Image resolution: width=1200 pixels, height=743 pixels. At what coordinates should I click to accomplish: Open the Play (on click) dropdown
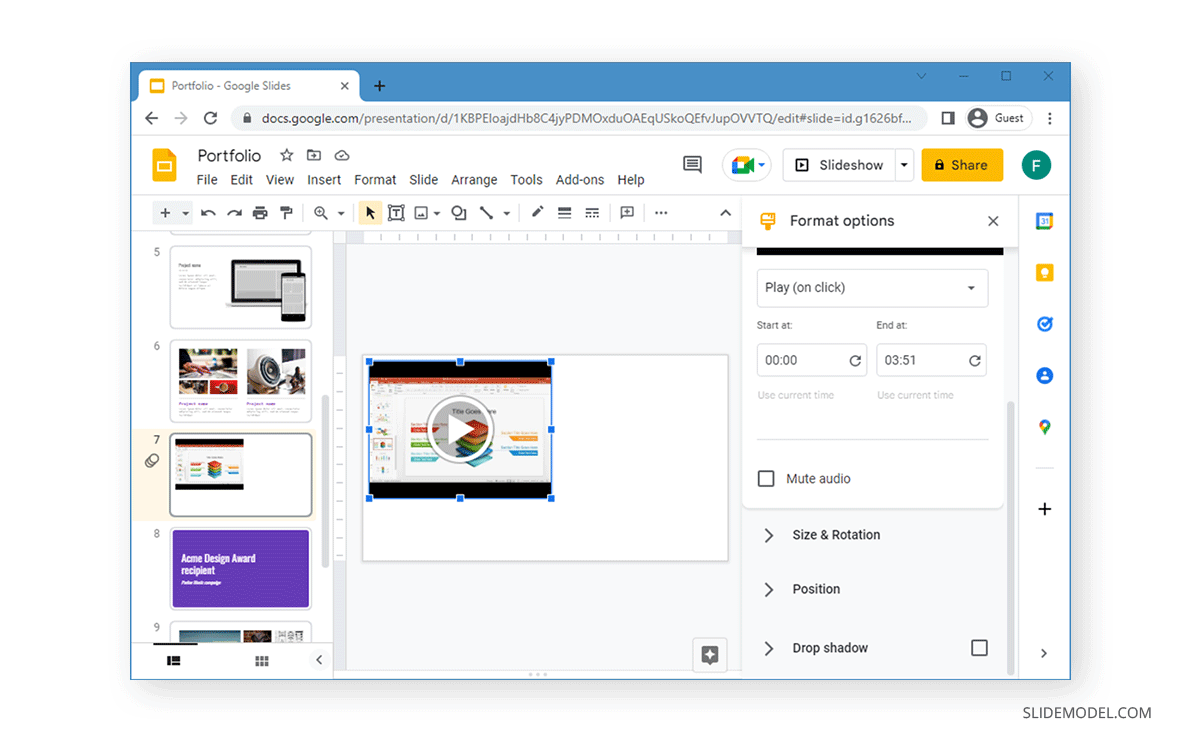pos(872,288)
